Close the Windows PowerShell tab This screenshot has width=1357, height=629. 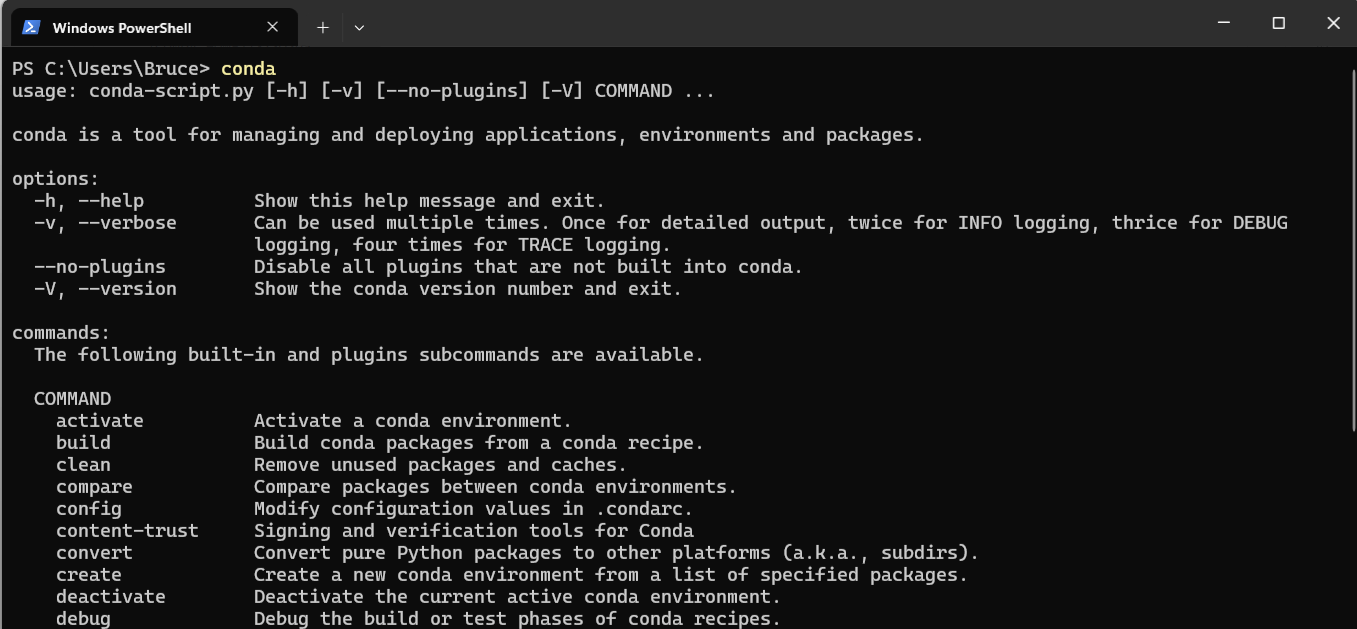273,28
